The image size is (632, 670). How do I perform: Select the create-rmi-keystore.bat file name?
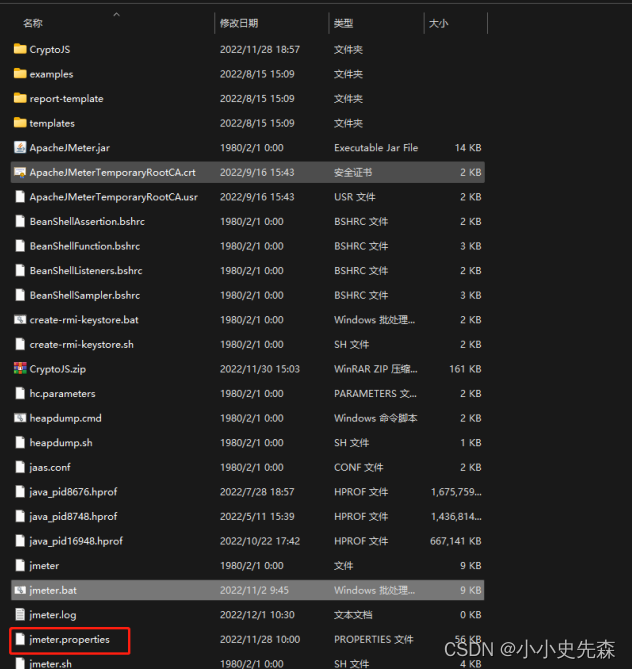[84, 320]
